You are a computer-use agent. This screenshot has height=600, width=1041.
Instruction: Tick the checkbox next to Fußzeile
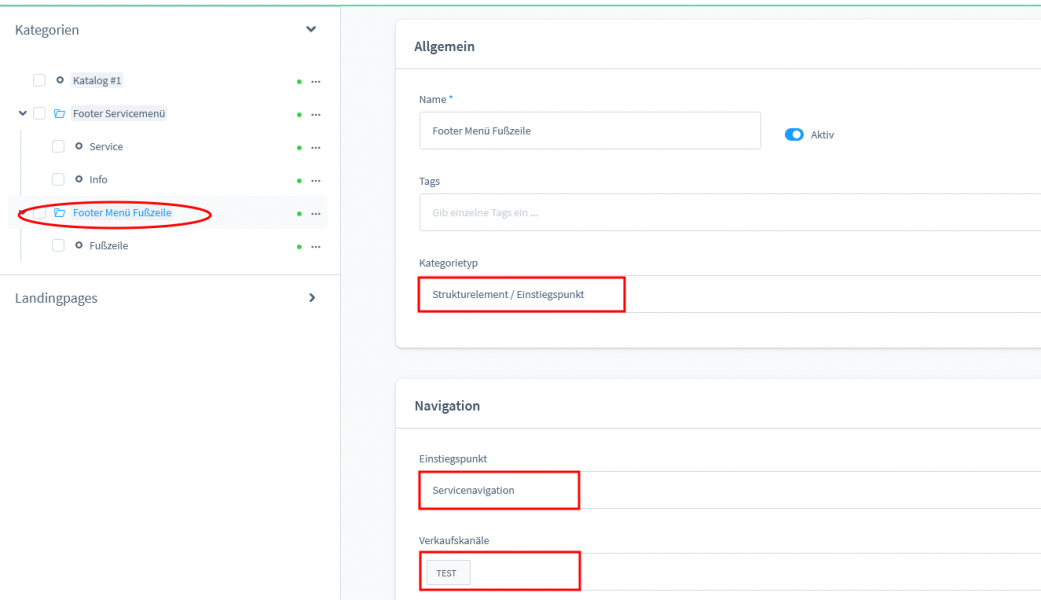click(58, 246)
